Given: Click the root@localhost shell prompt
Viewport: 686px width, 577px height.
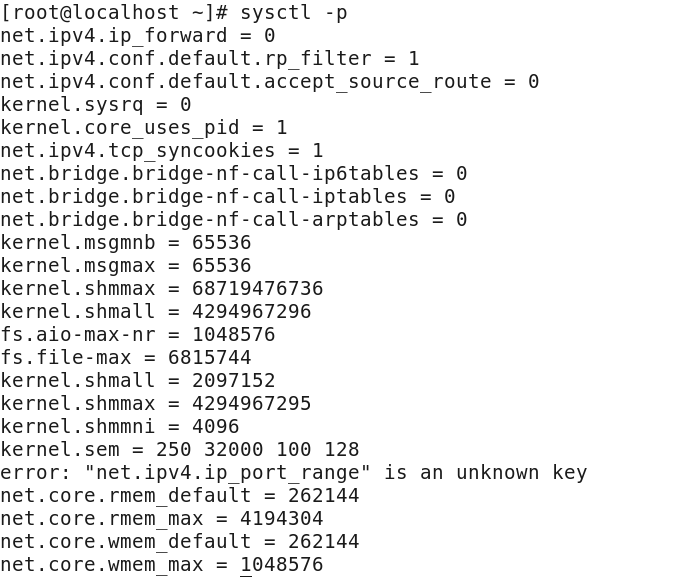Looking at the screenshot, I should (114, 13).
